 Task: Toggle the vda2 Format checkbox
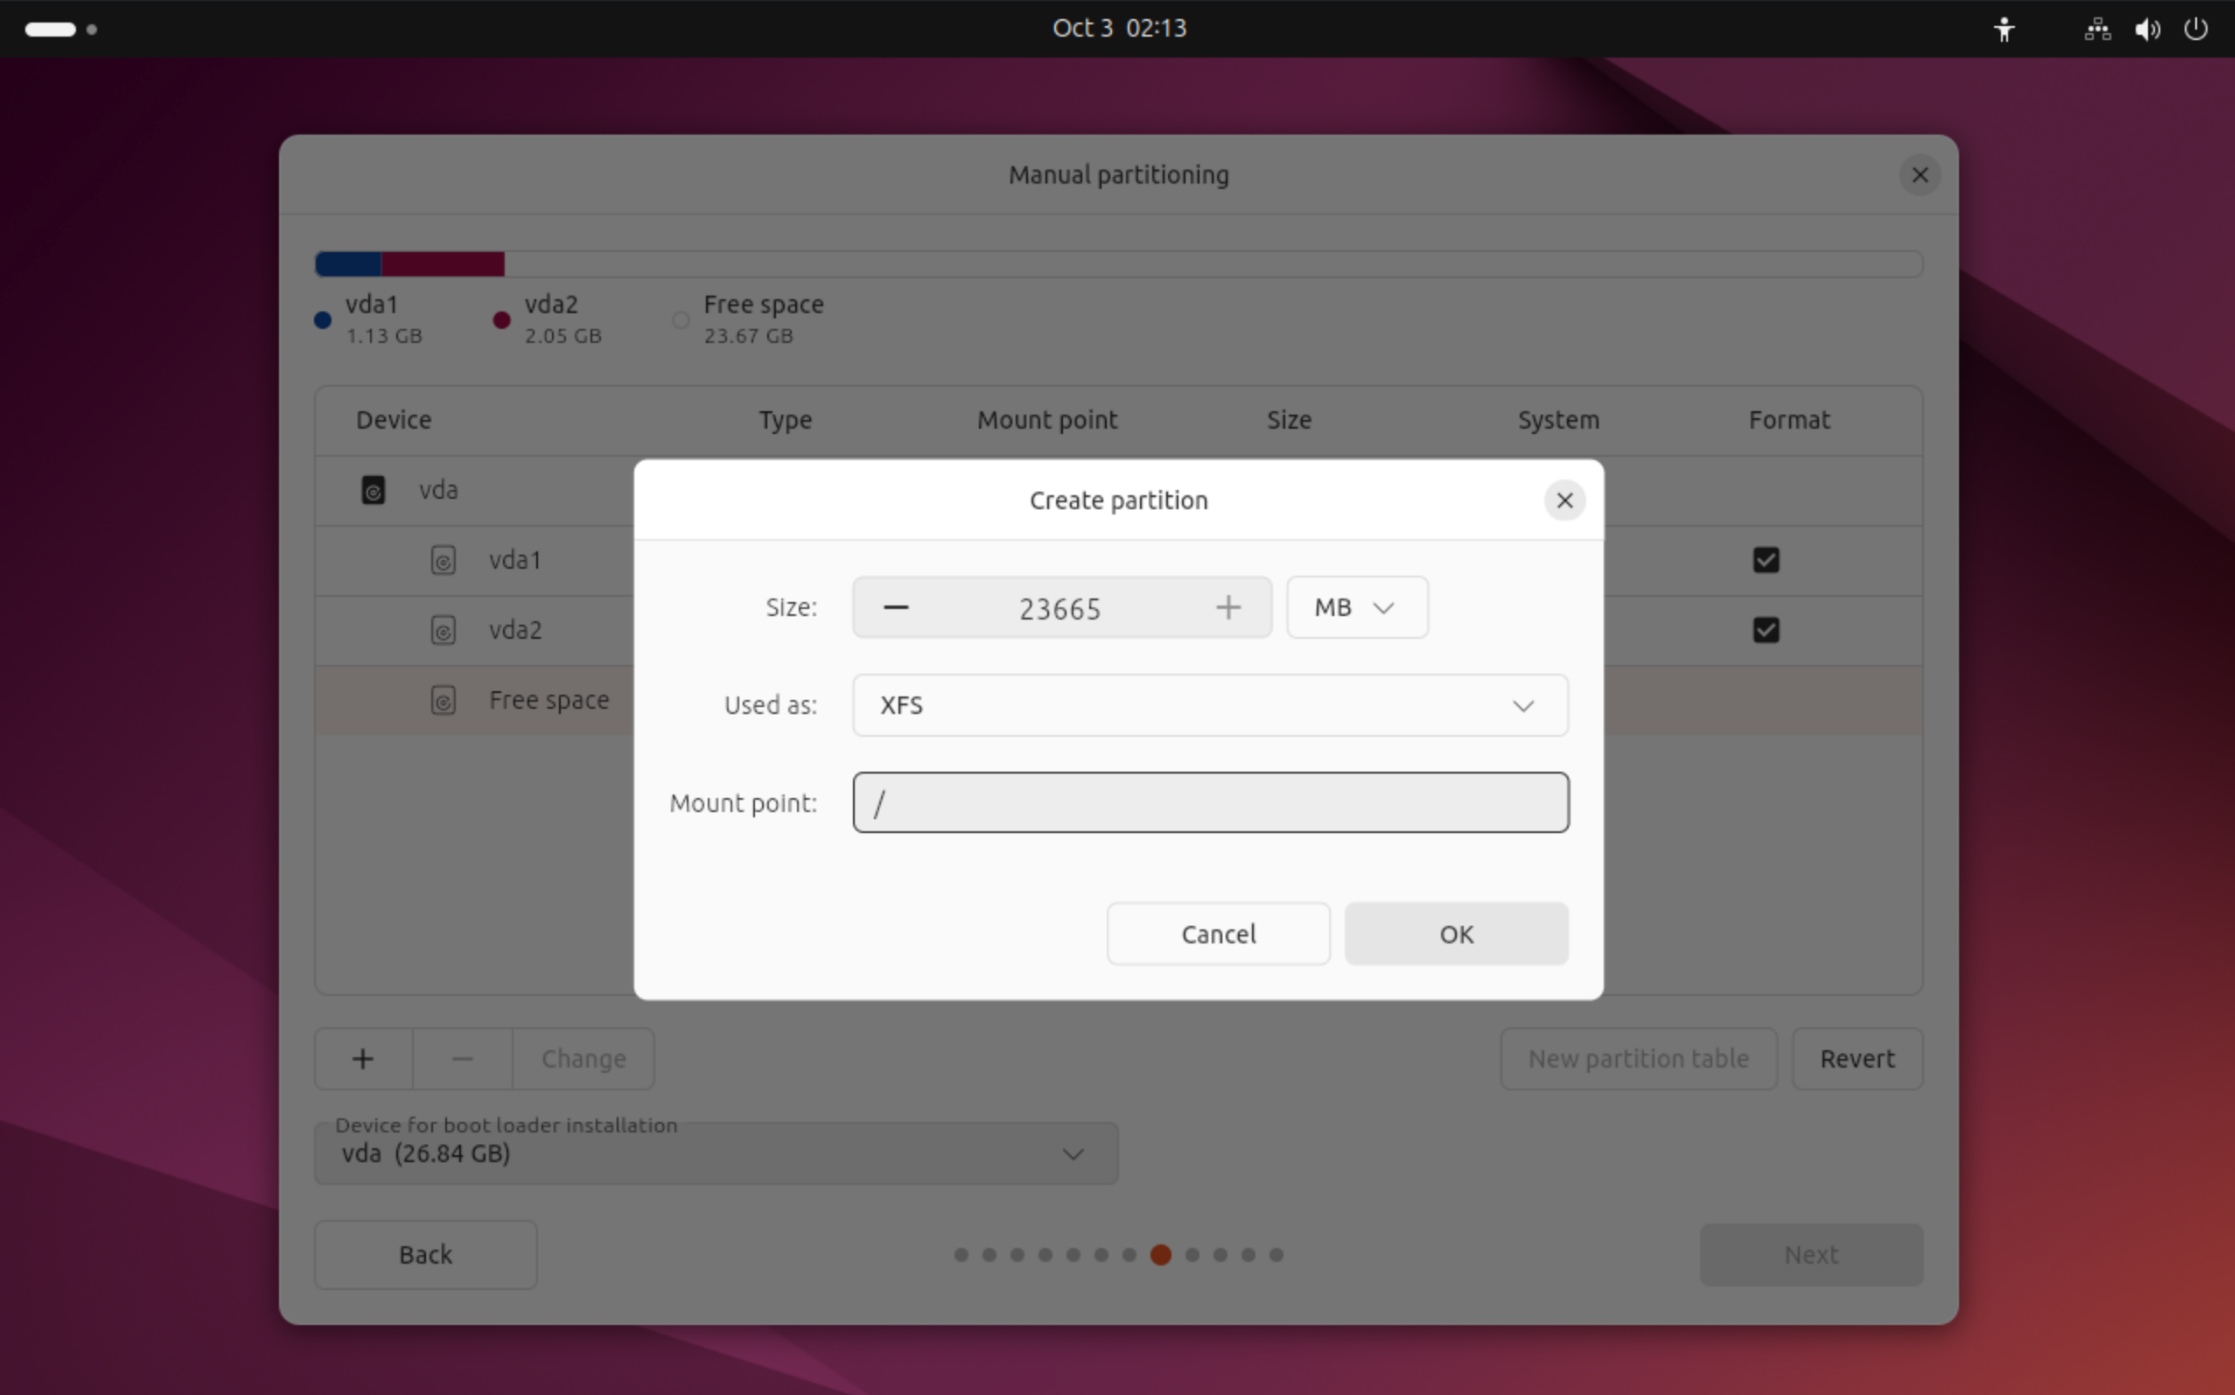1765,630
